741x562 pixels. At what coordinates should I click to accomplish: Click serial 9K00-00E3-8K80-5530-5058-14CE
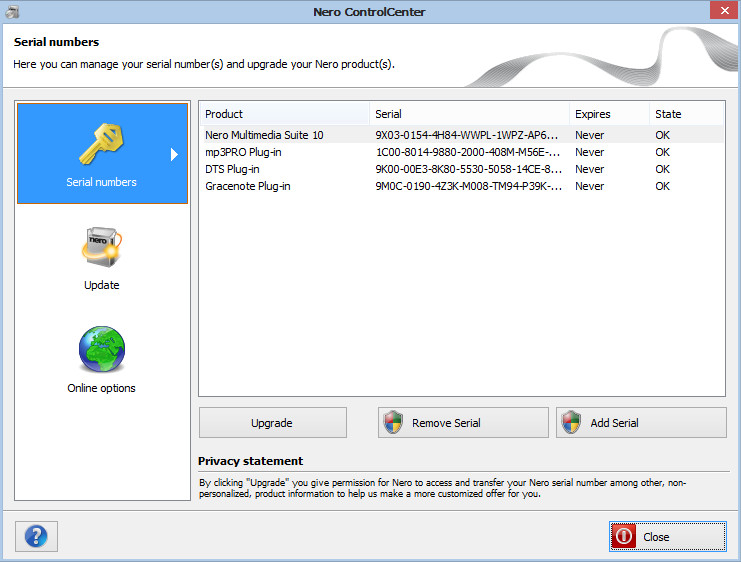tap(468, 169)
